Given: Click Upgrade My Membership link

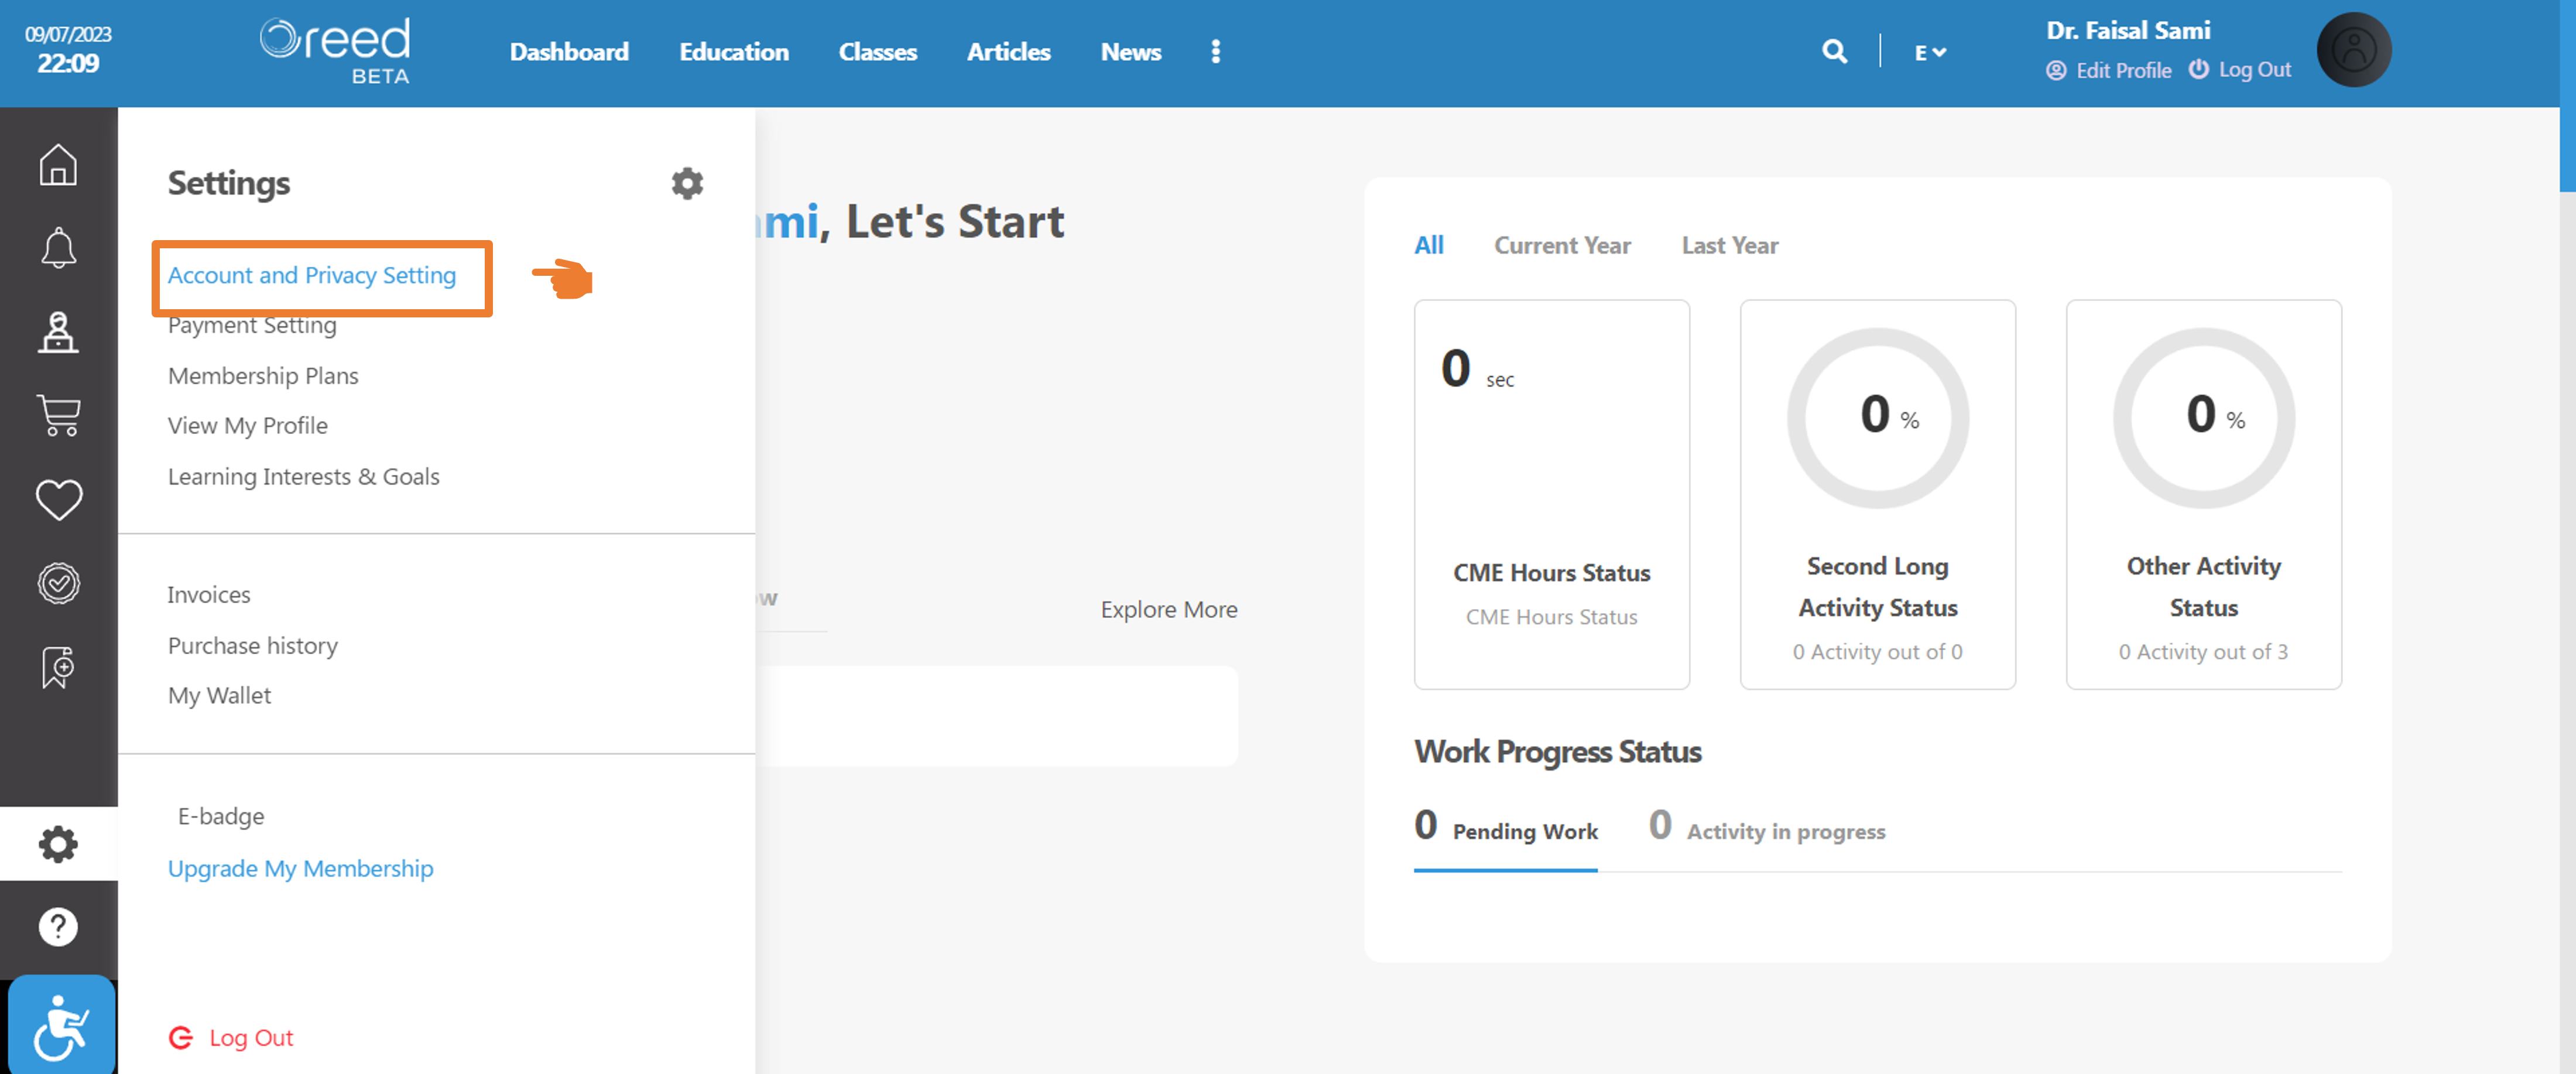Looking at the screenshot, I should pyautogui.click(x=300, y=868).
